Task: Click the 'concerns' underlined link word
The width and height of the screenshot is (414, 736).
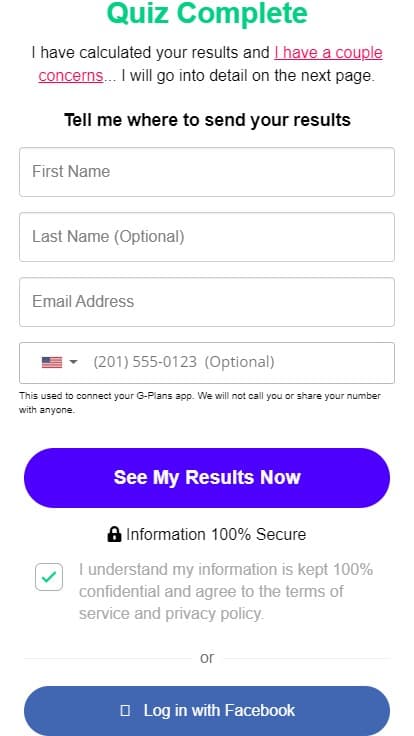Action: (x=70, y=76)
